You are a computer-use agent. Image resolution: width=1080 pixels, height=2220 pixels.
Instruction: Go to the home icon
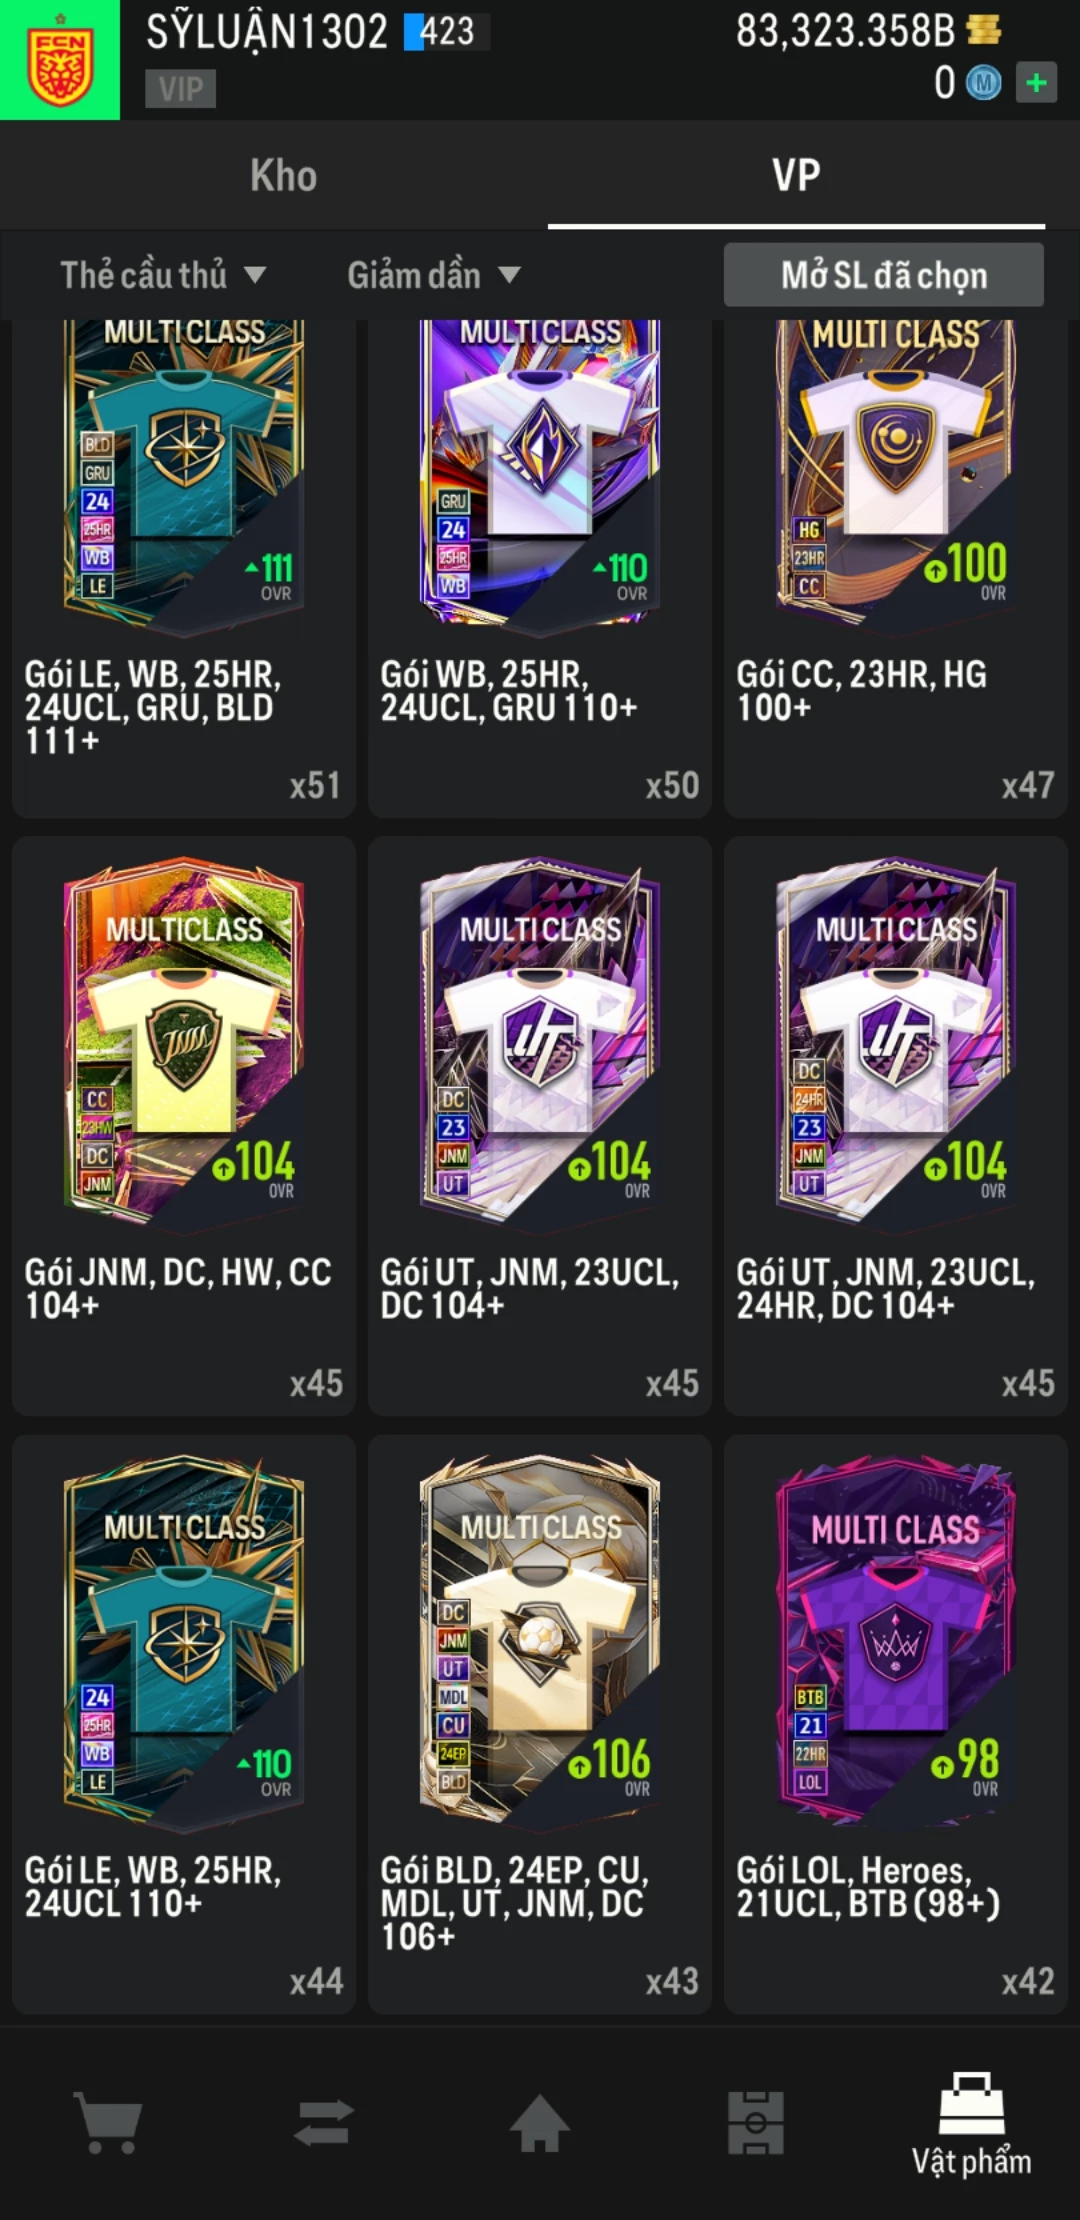(539, 2122)
